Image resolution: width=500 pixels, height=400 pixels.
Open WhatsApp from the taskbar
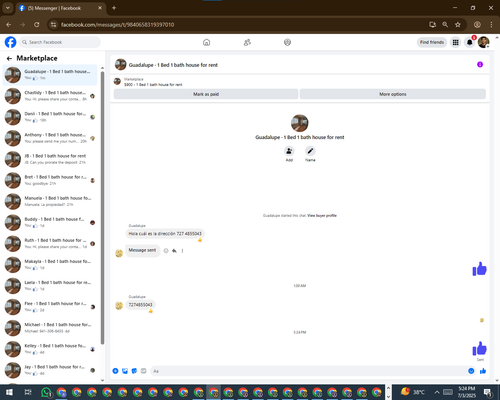(46, 392)
